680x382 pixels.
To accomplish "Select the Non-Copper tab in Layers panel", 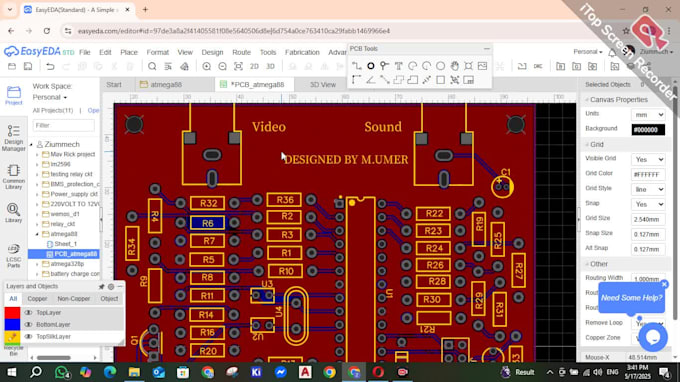I will point(74,299).
